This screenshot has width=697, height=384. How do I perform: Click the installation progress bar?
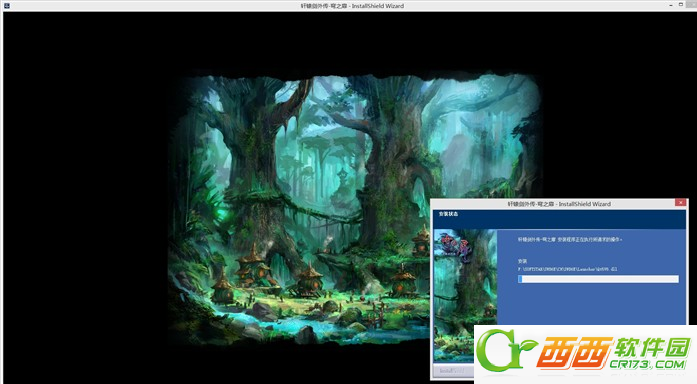(598, 279)
